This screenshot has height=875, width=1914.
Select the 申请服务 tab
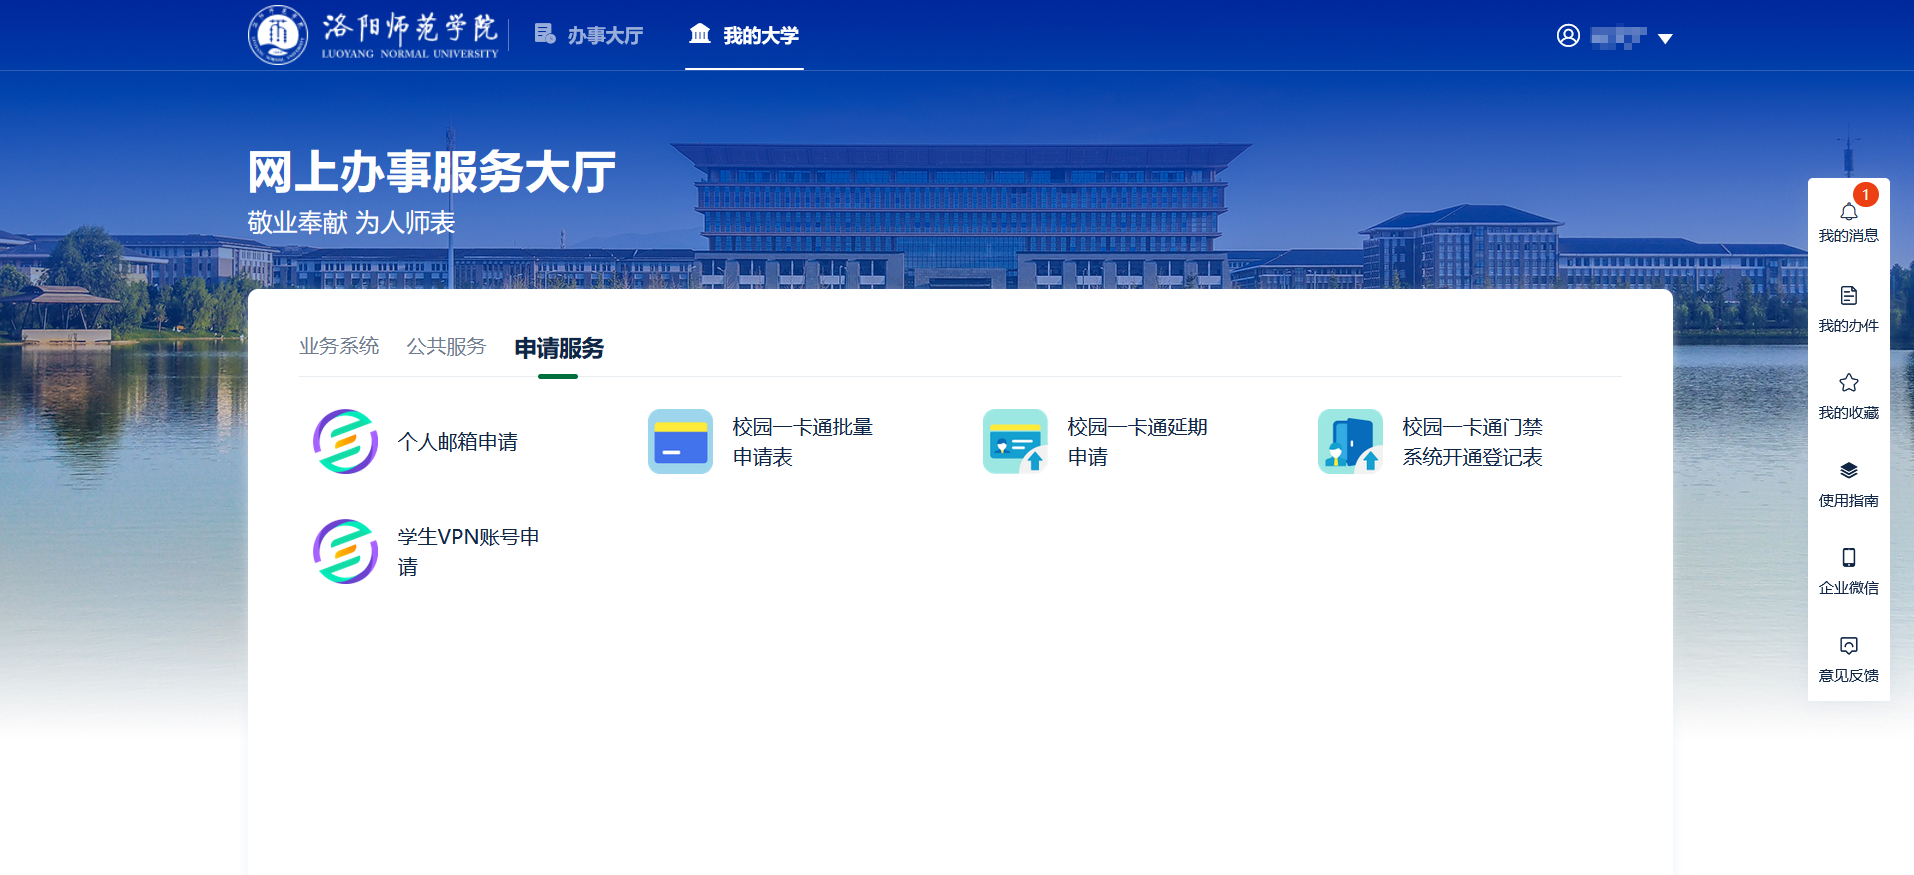click(x=559, y=348)
